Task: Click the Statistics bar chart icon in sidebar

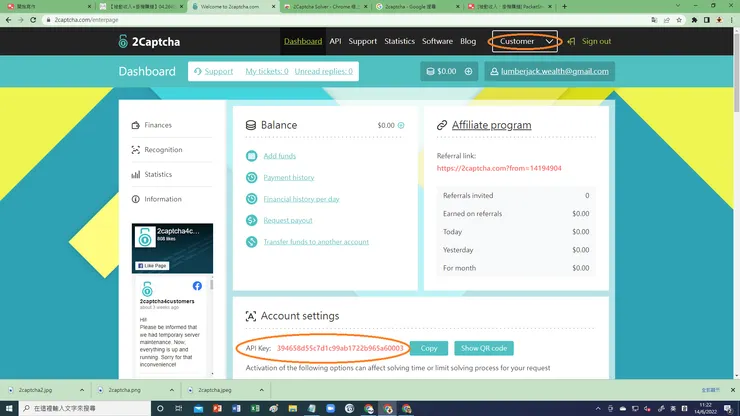Action: (135, 174)
